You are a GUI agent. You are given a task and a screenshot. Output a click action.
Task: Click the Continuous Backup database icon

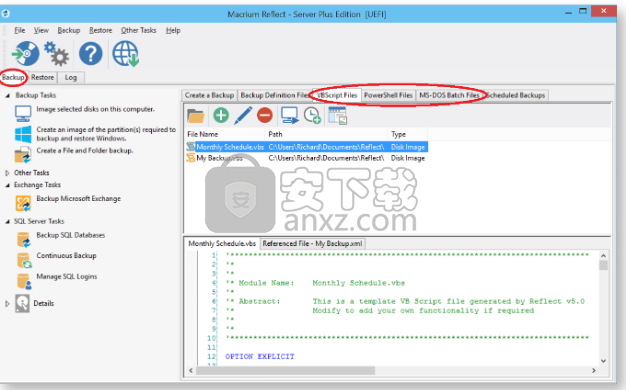[x=24, y=260]
